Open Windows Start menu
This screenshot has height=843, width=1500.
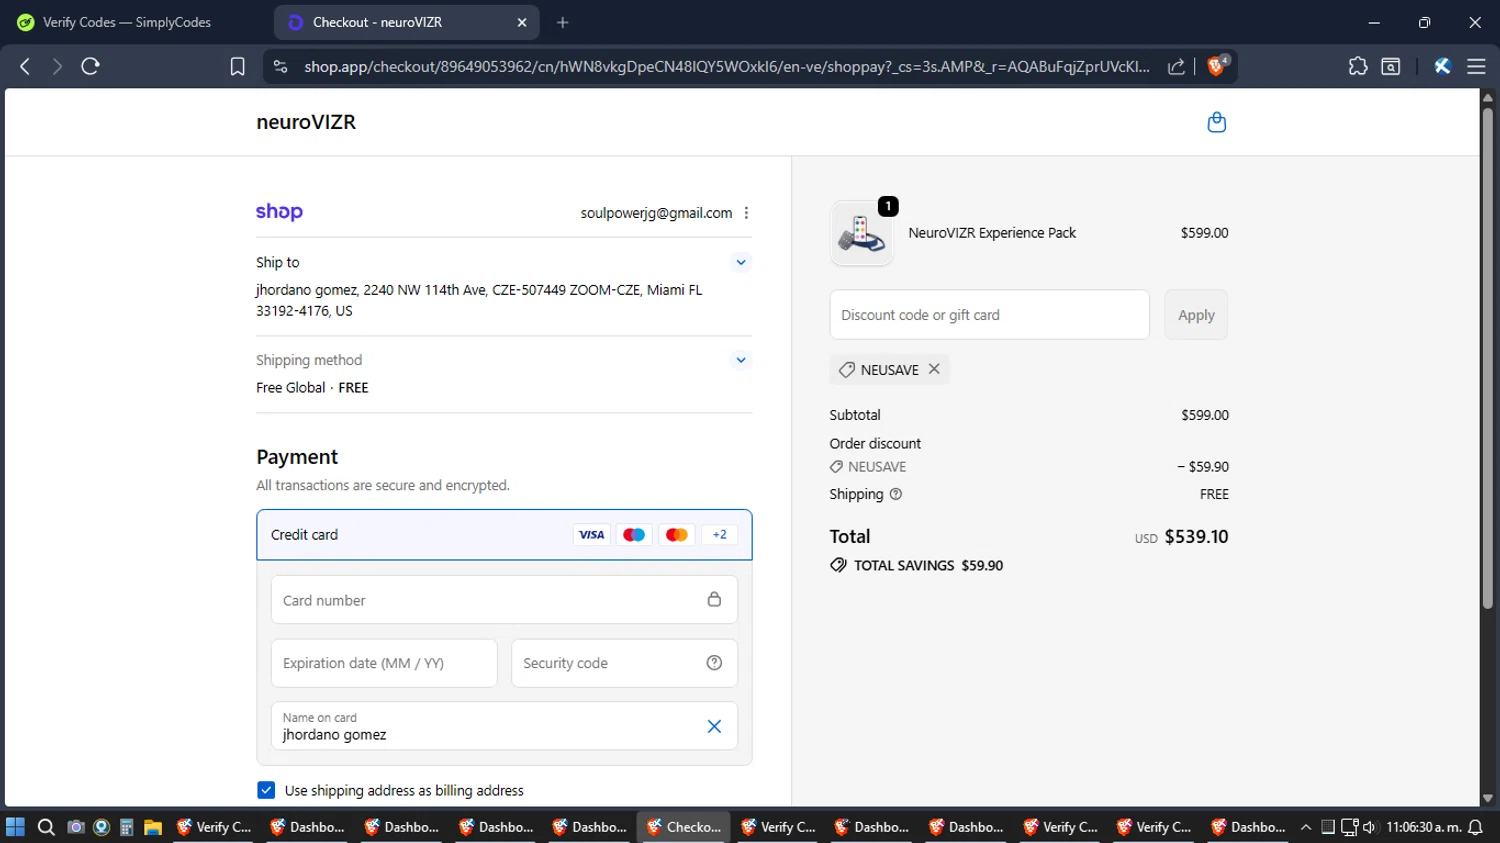click(x=15, y=827)
